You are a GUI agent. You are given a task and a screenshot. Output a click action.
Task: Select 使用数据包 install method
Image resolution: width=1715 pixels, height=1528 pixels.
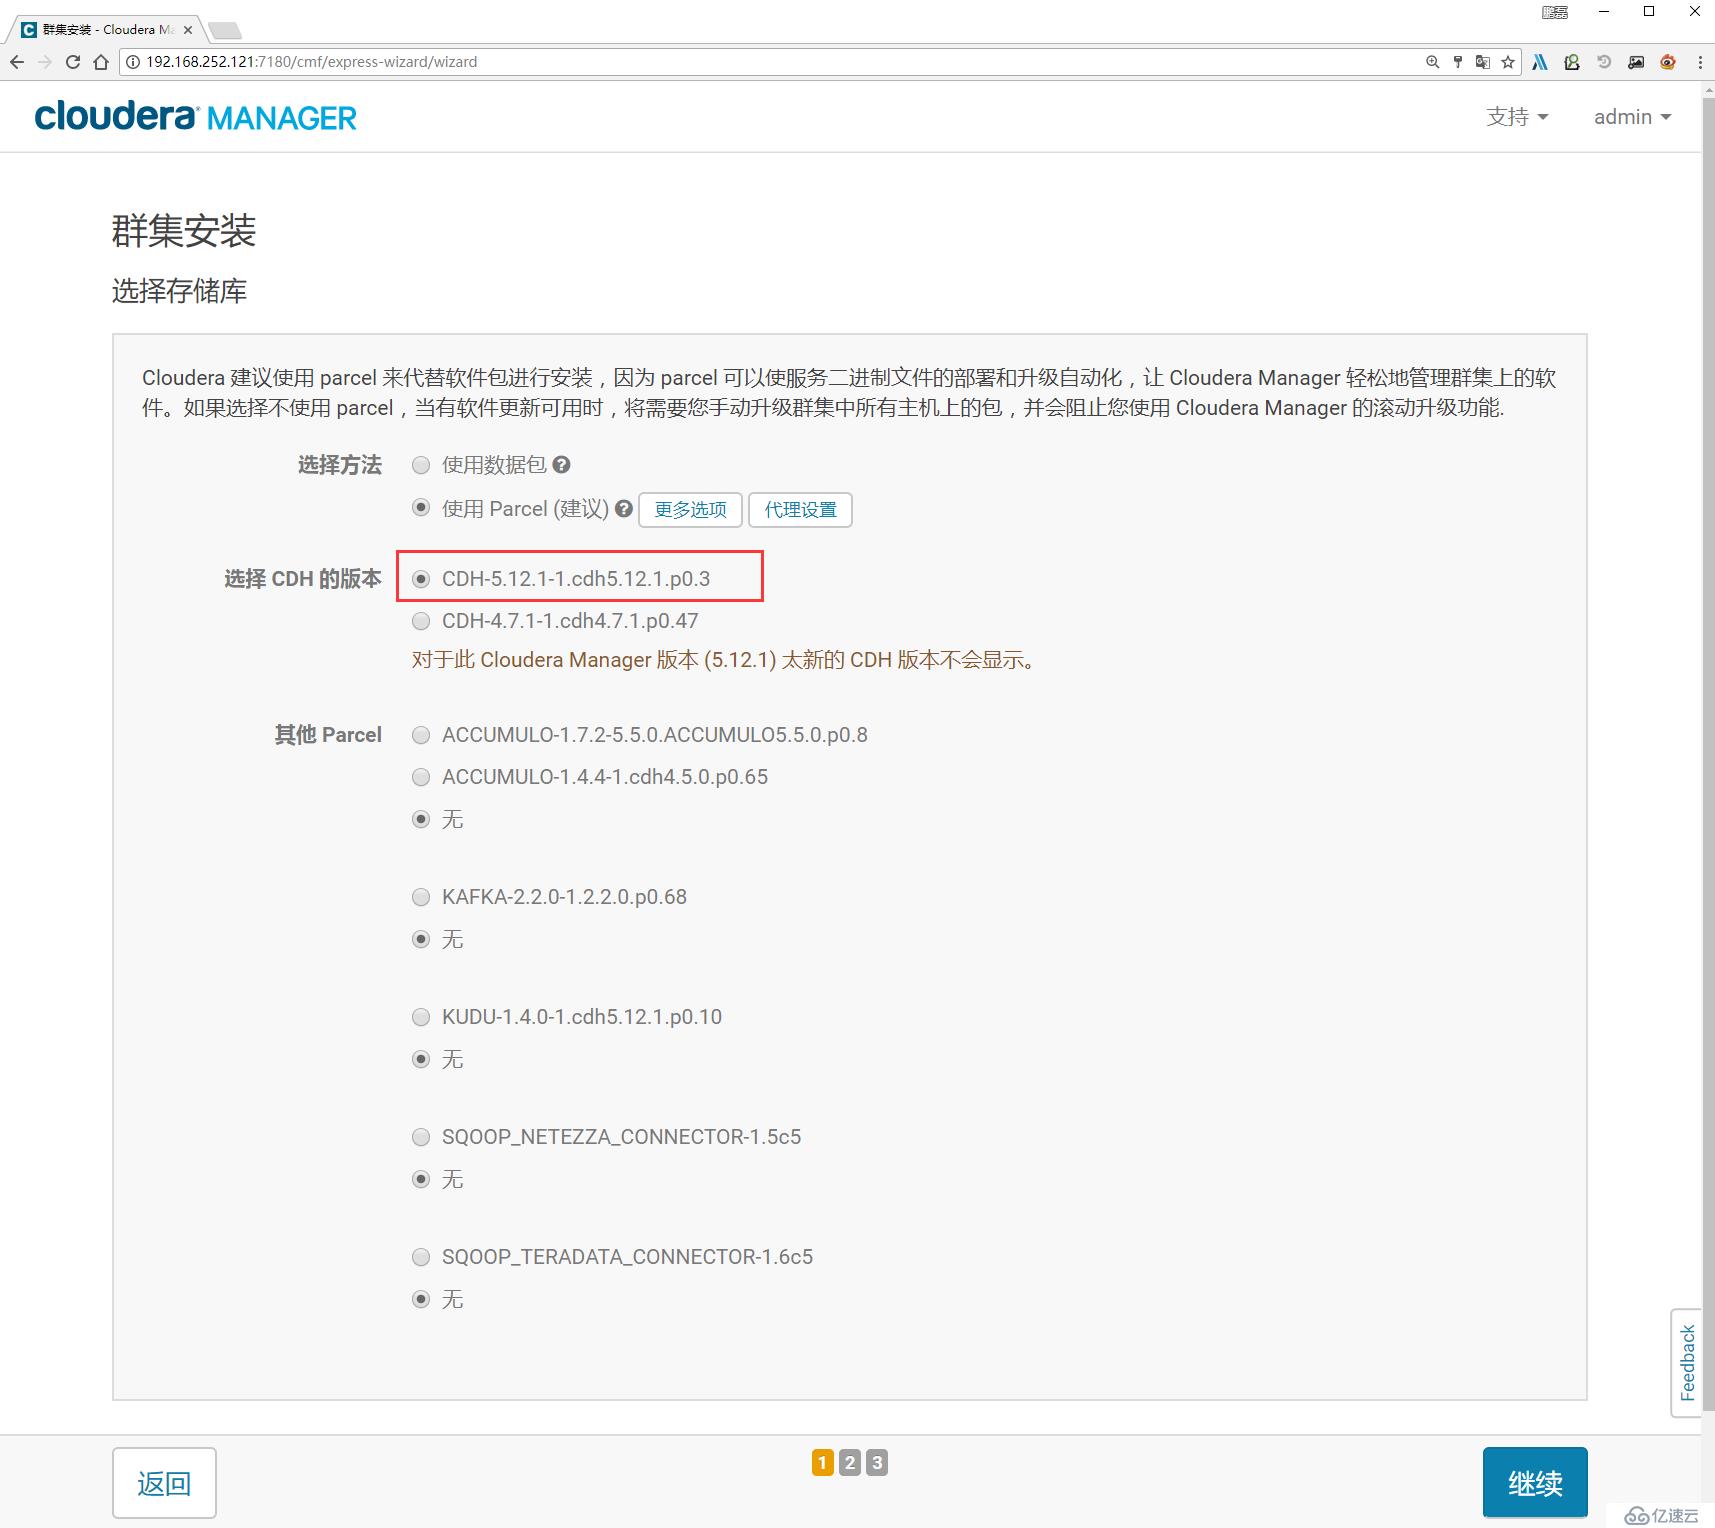(421, 465)
